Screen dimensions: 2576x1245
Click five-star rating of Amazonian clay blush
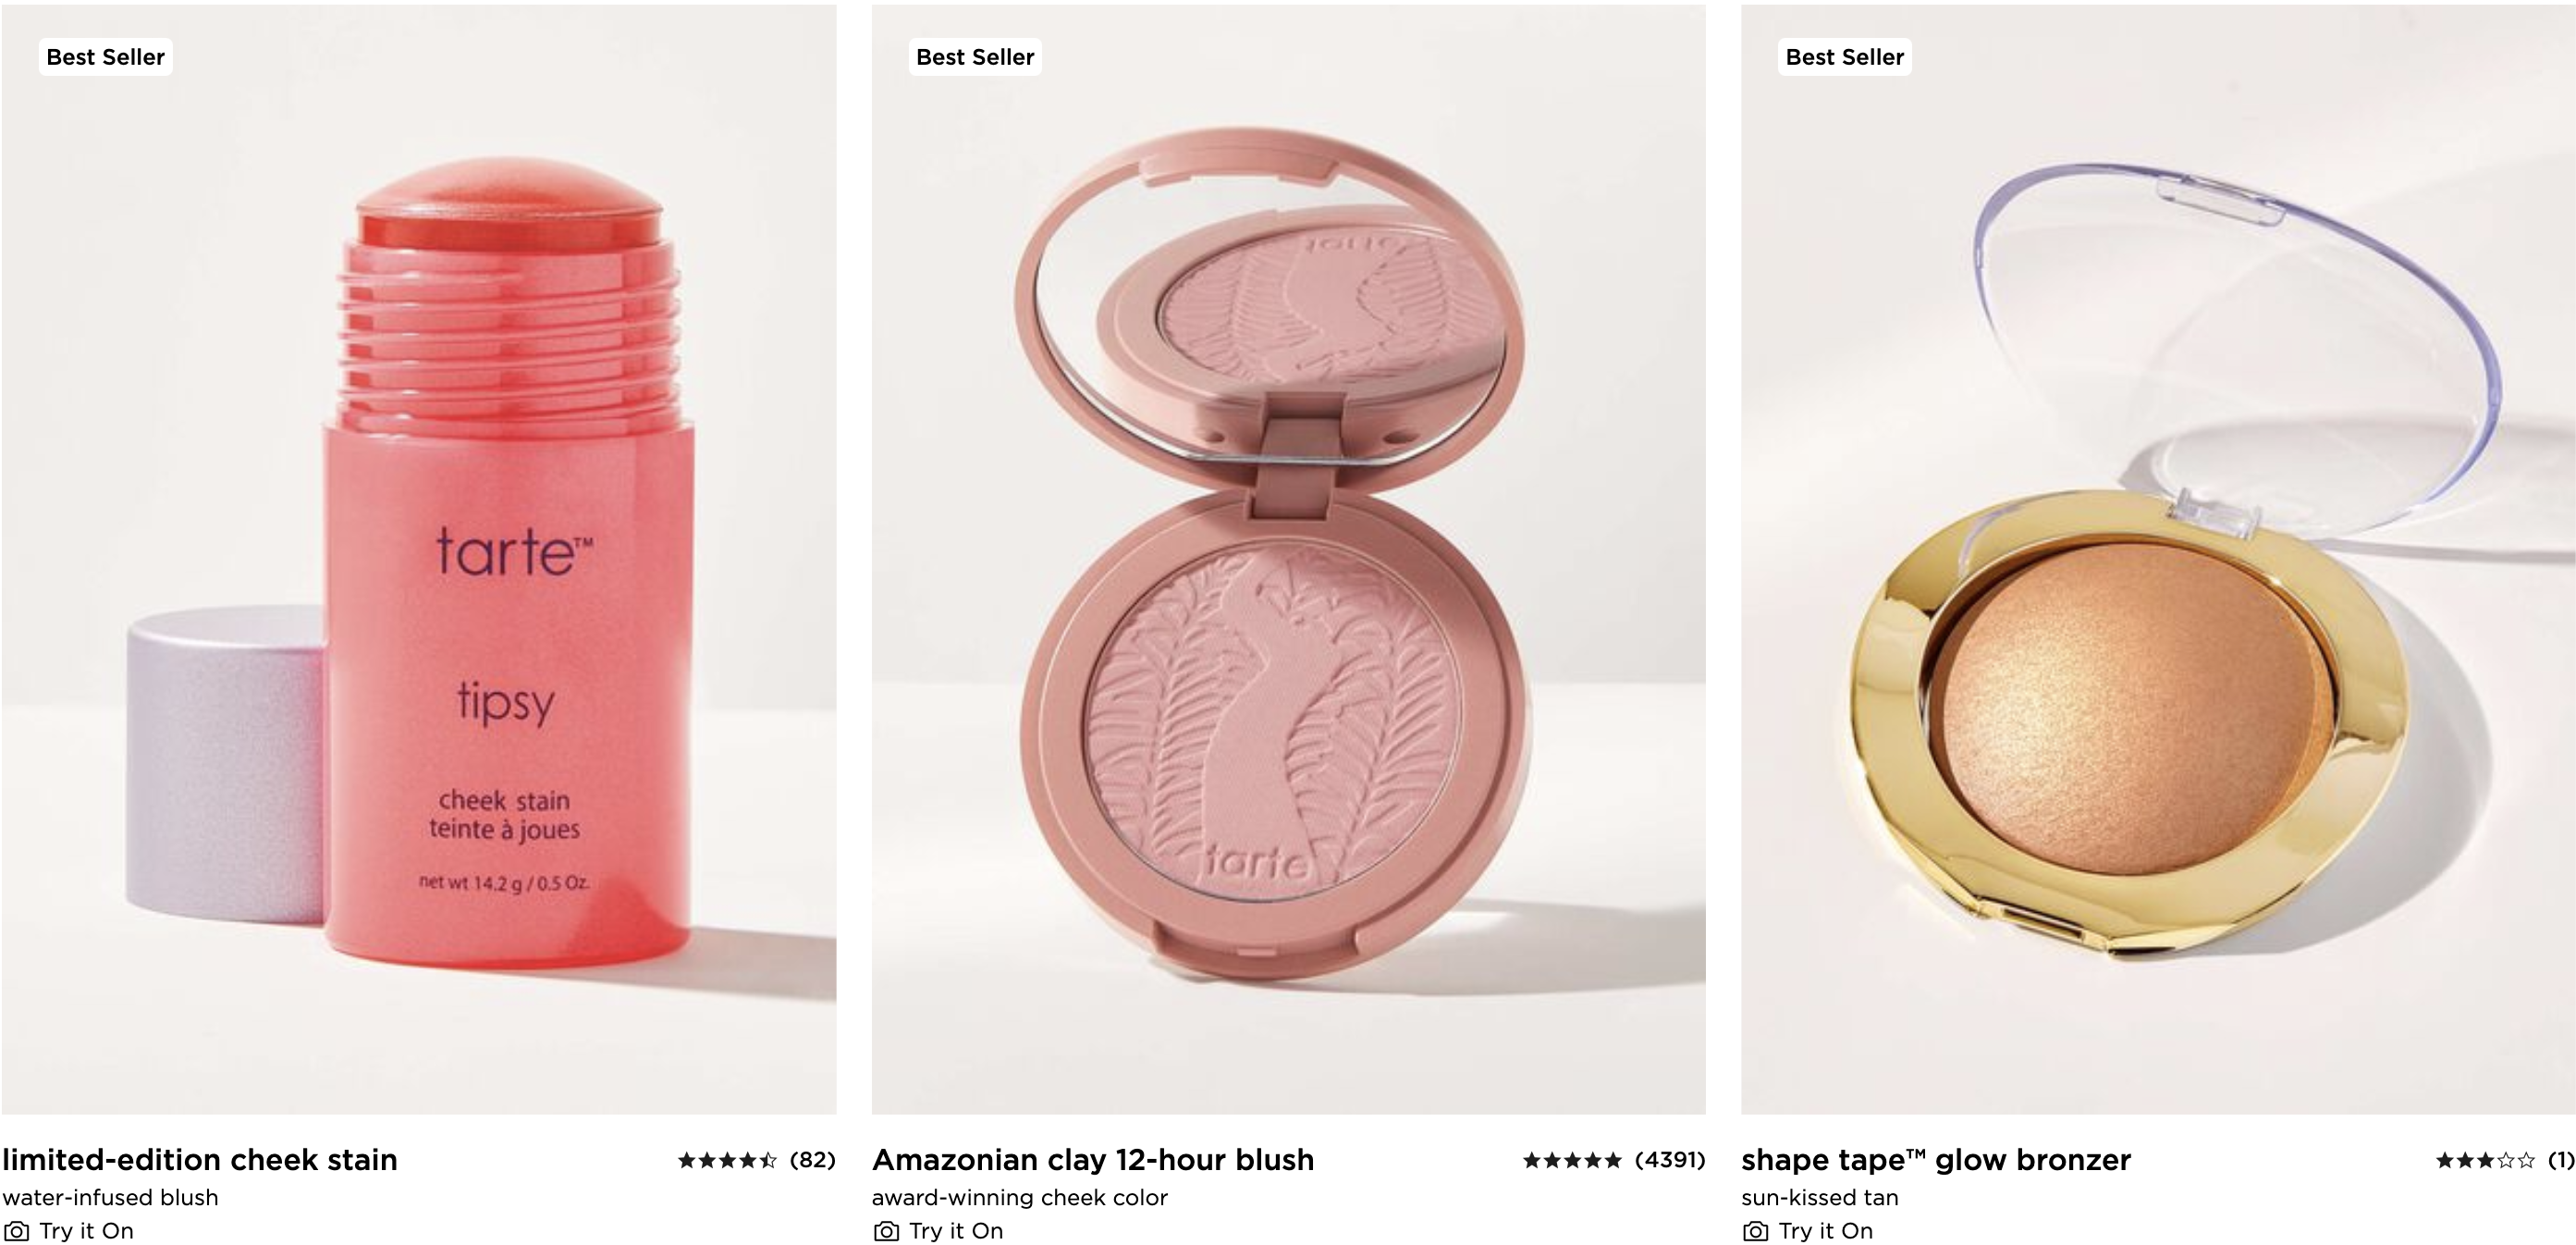point(1572,1160)
